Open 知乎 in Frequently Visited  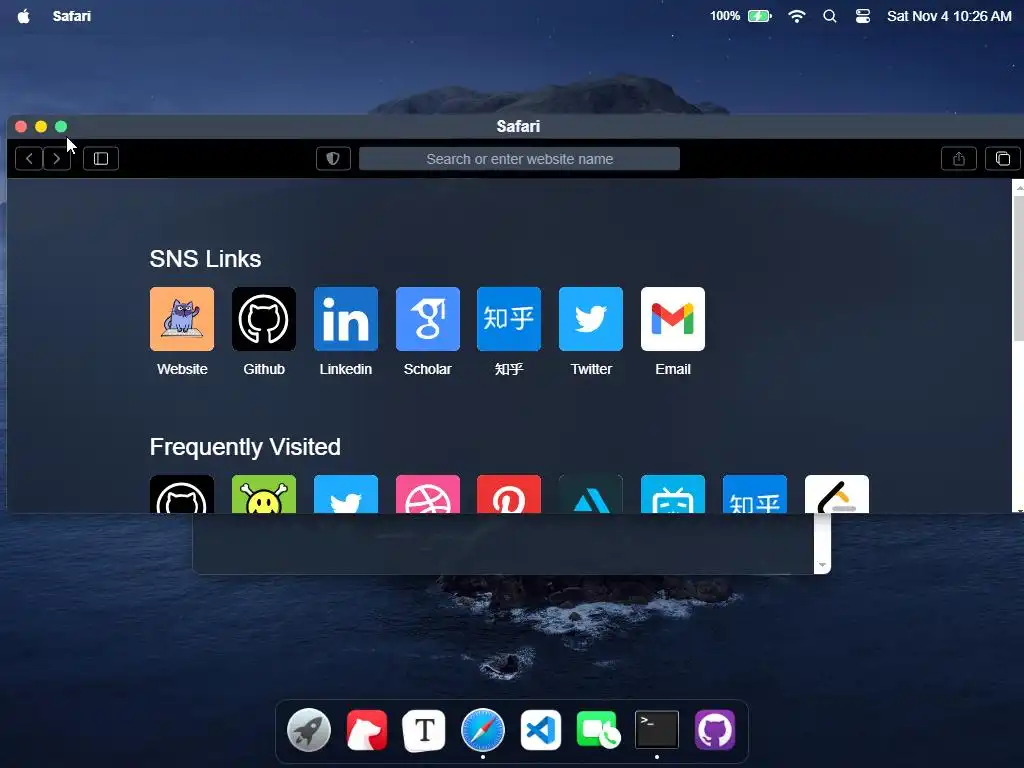point(755,494)
